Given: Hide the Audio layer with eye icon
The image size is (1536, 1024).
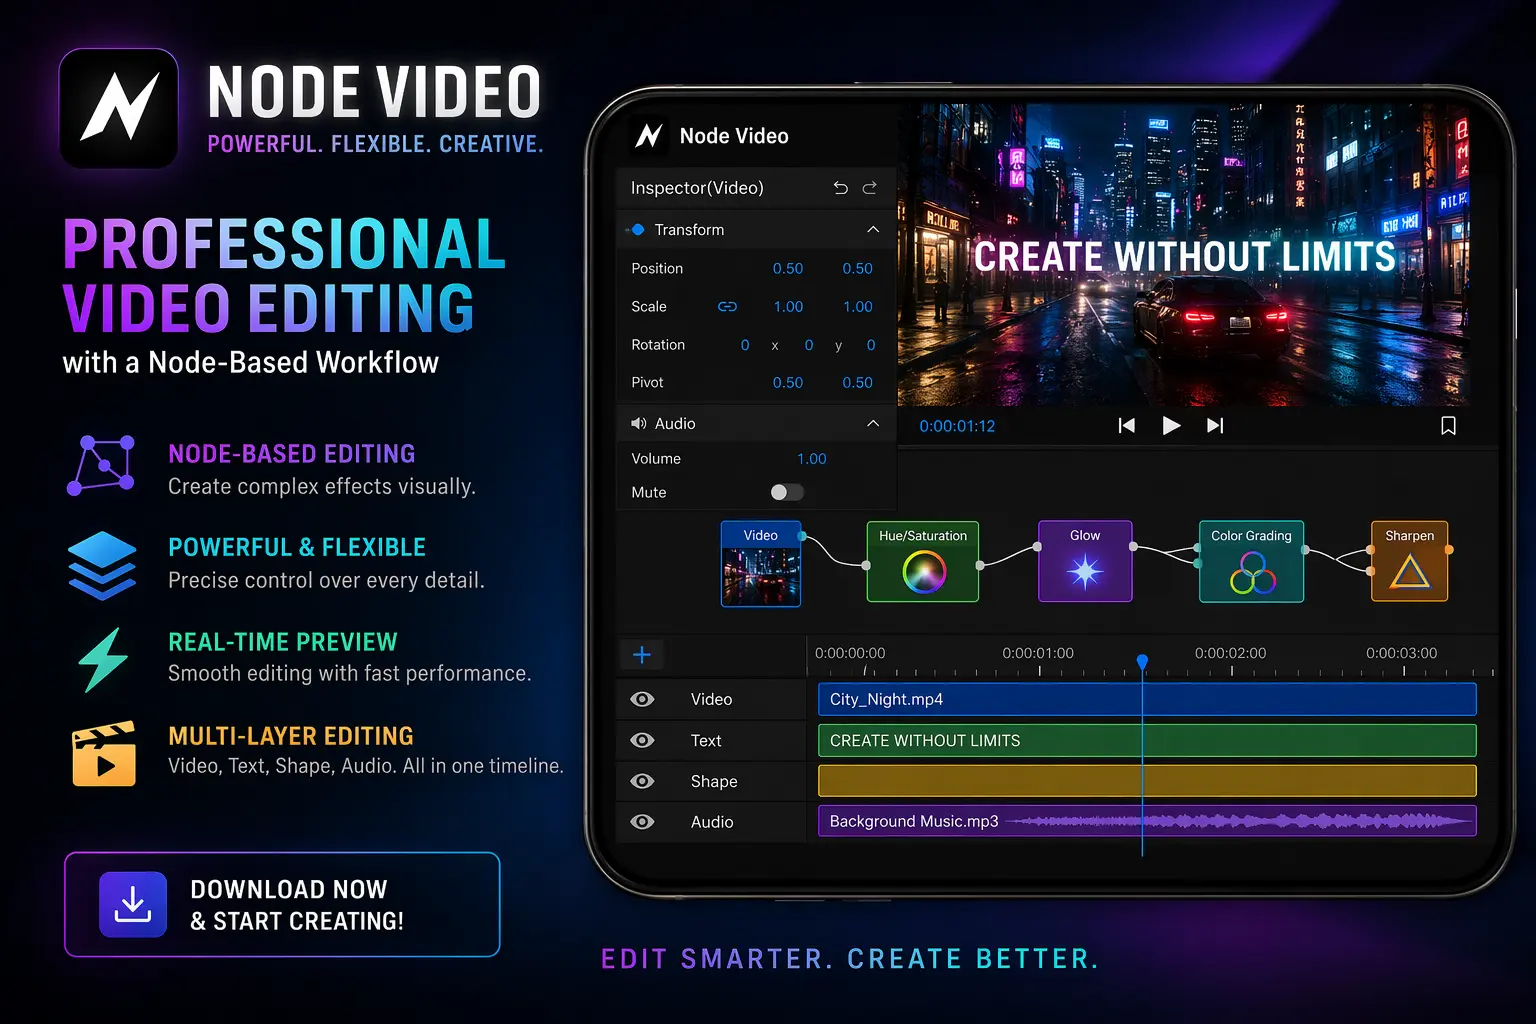Looking at the screenshot, I should click(x=642, y=822).
